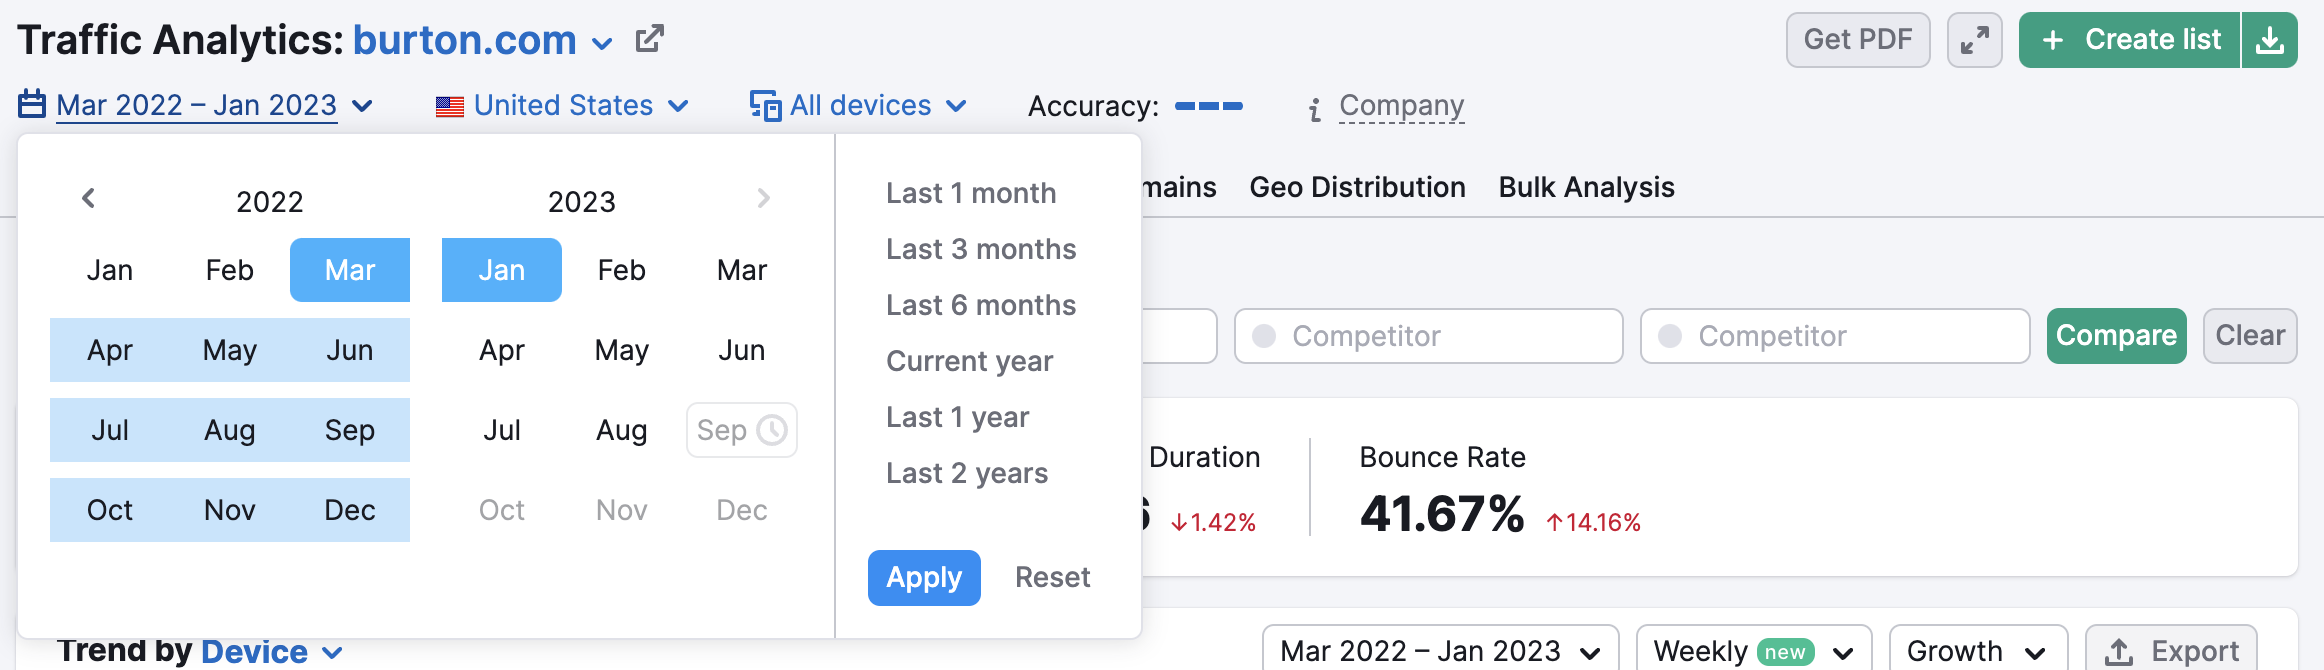Click the calendar icon next to date range
This screenshot has width=2324, height=670.
32,104
